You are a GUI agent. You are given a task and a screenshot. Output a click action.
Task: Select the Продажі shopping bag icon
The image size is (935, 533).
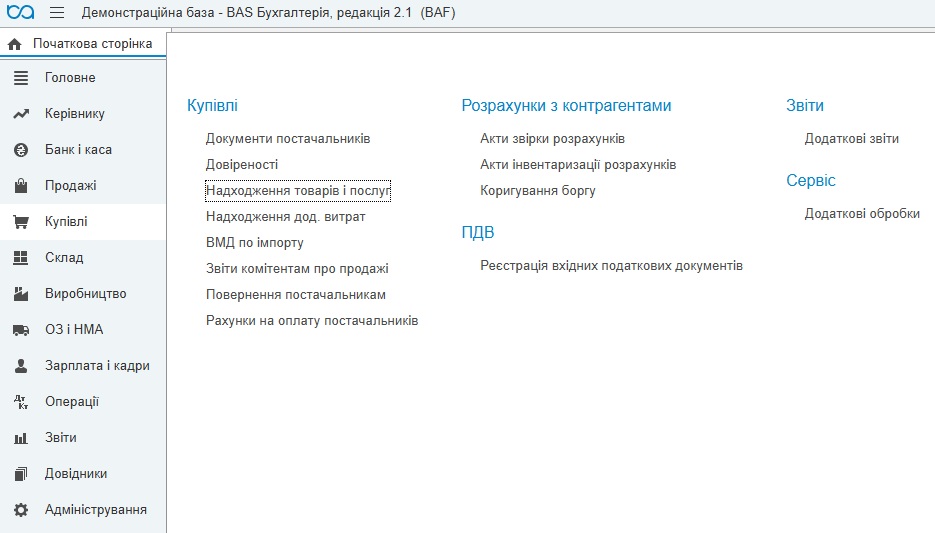pos(21,186)
